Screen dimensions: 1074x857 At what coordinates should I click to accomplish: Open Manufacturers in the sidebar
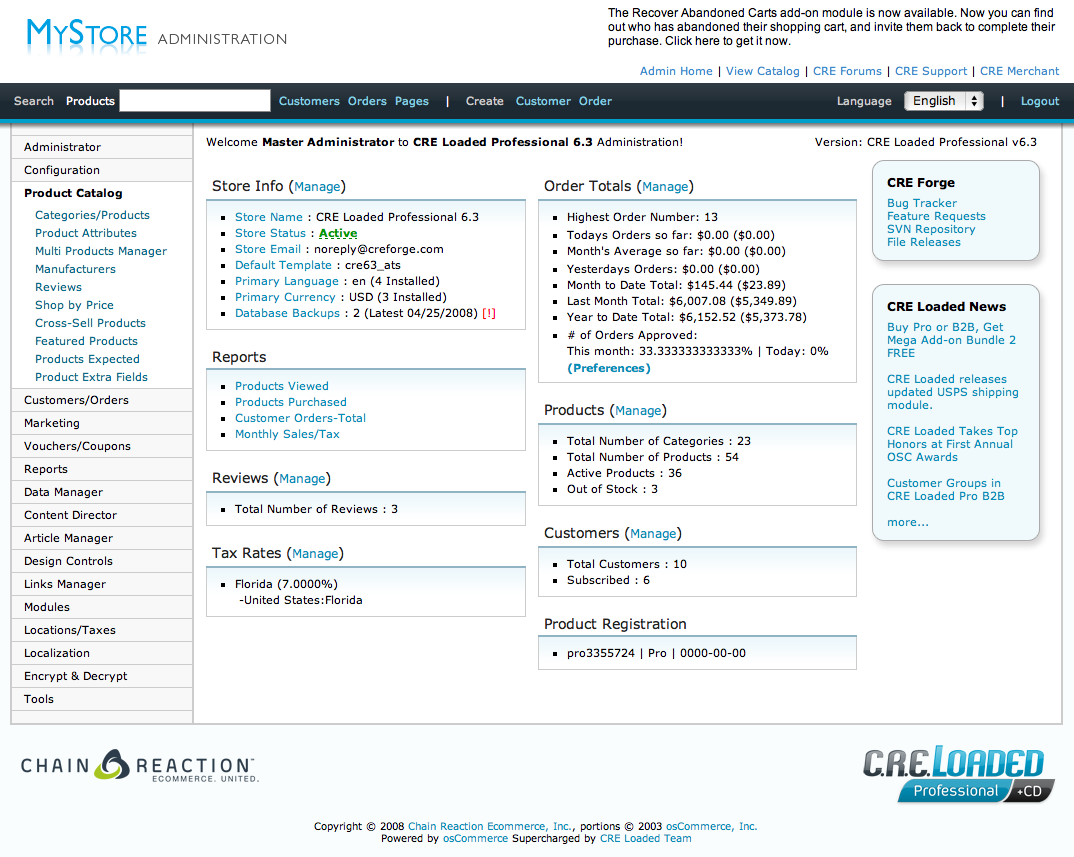click(75, 269)
